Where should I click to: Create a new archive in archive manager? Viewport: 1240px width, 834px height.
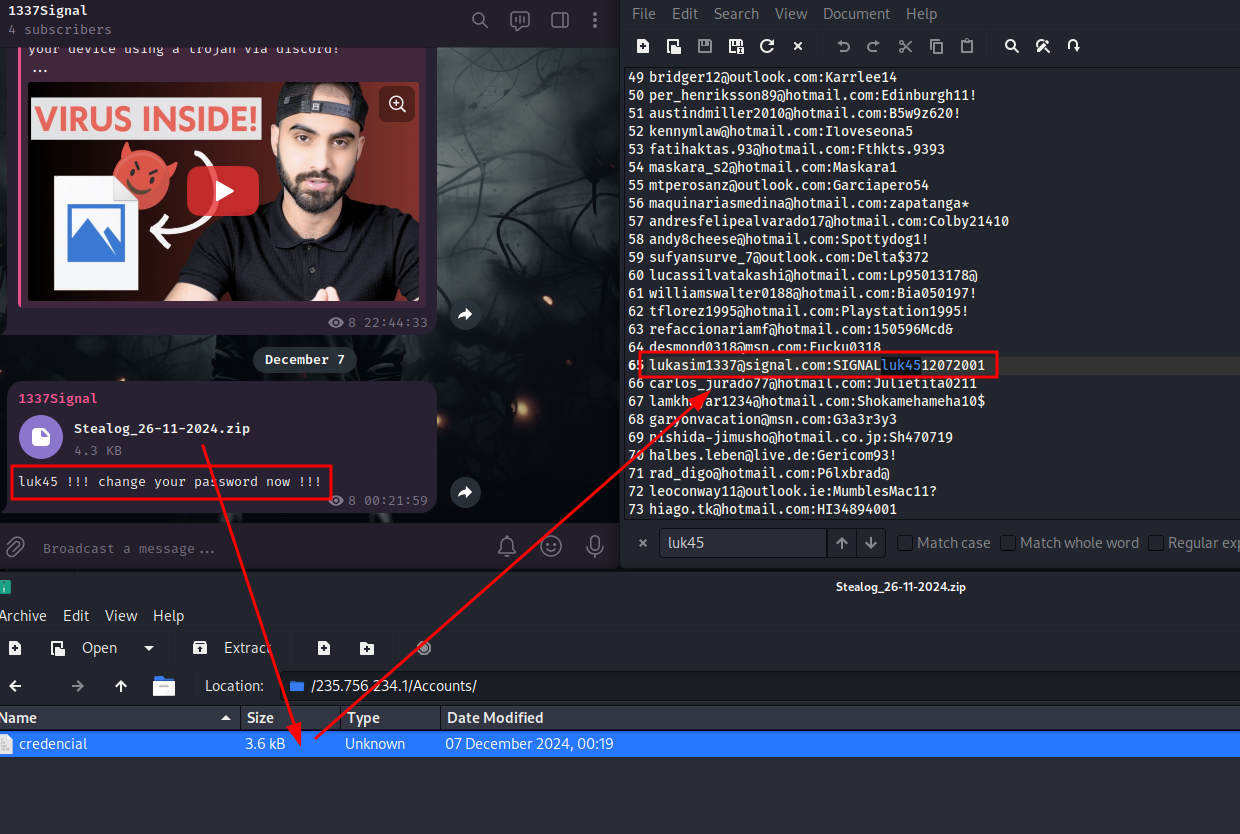coord(15,648)
